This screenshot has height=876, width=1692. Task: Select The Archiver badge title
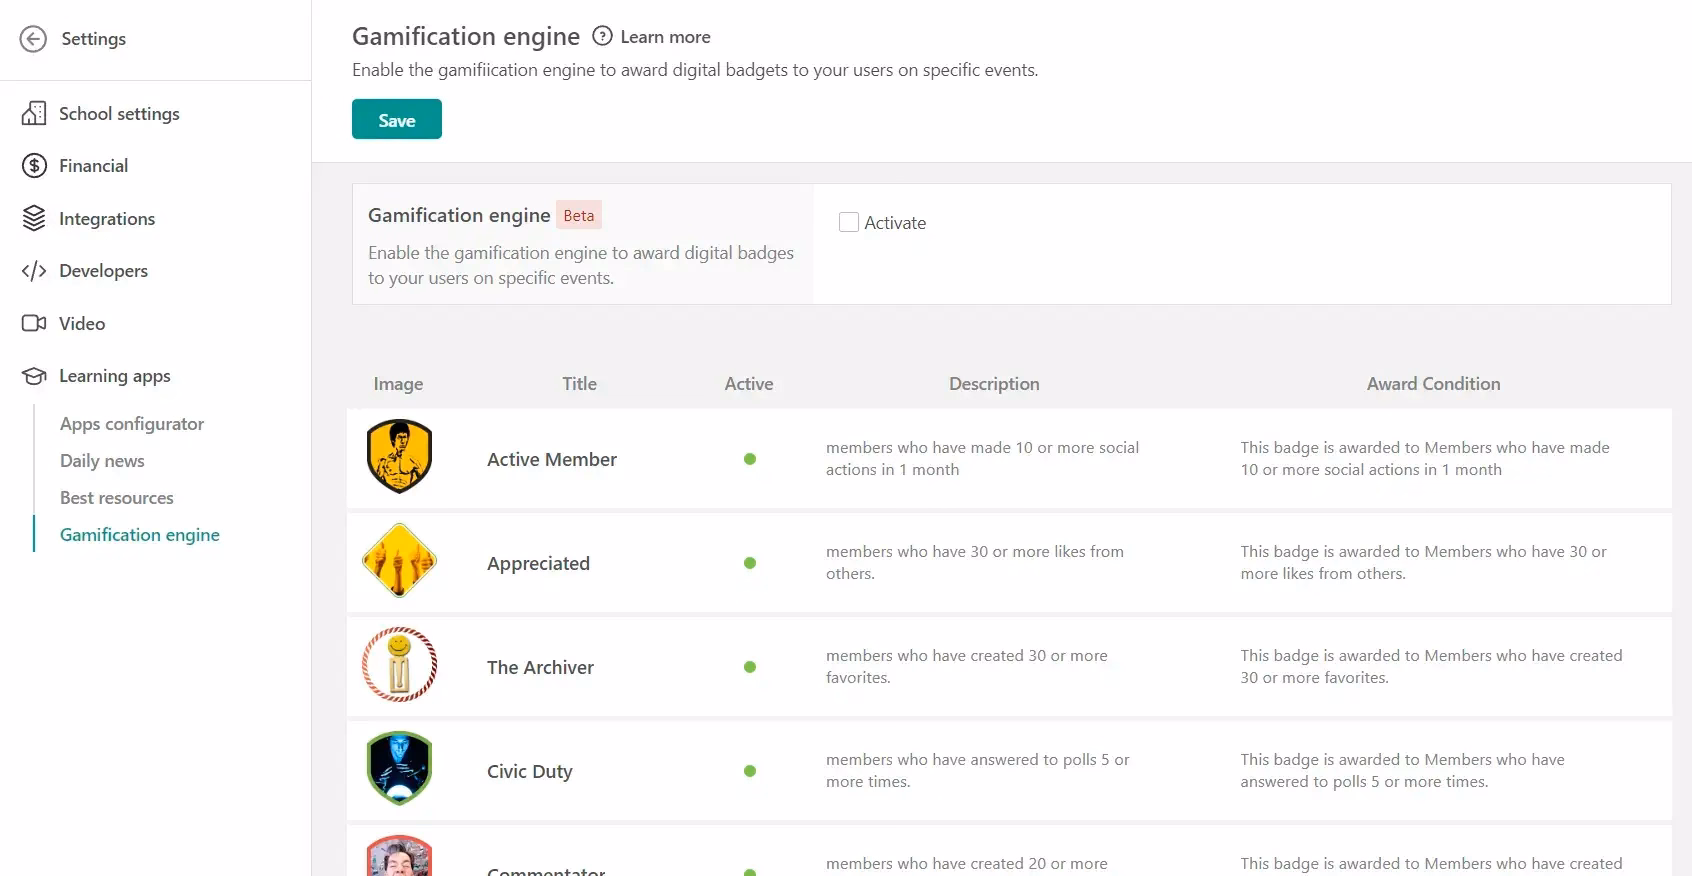[540, 667]
